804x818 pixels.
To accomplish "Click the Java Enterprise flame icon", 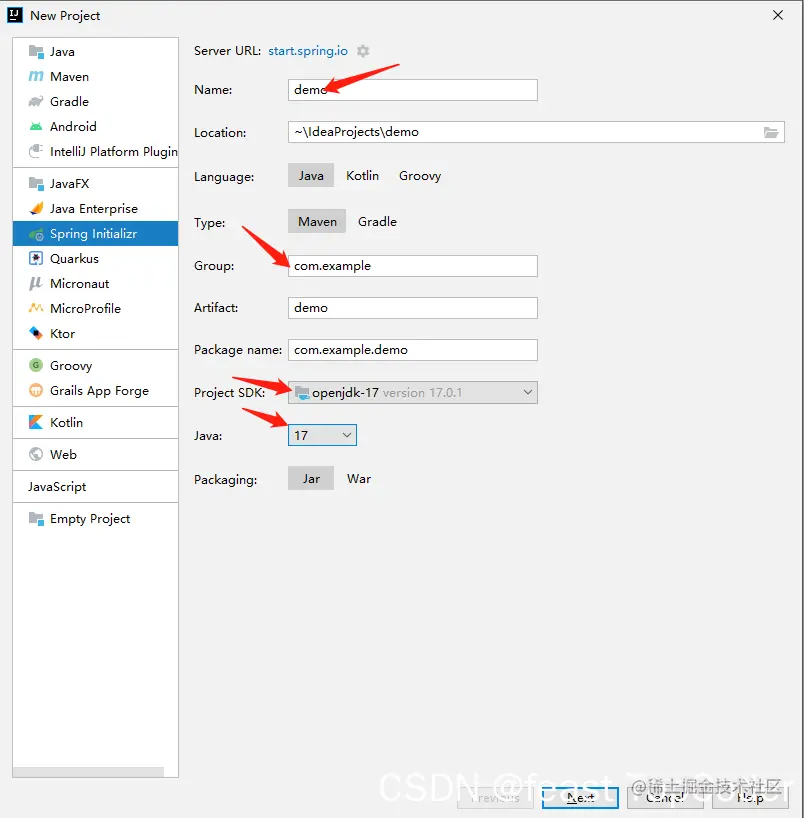I will pos(36,209).
